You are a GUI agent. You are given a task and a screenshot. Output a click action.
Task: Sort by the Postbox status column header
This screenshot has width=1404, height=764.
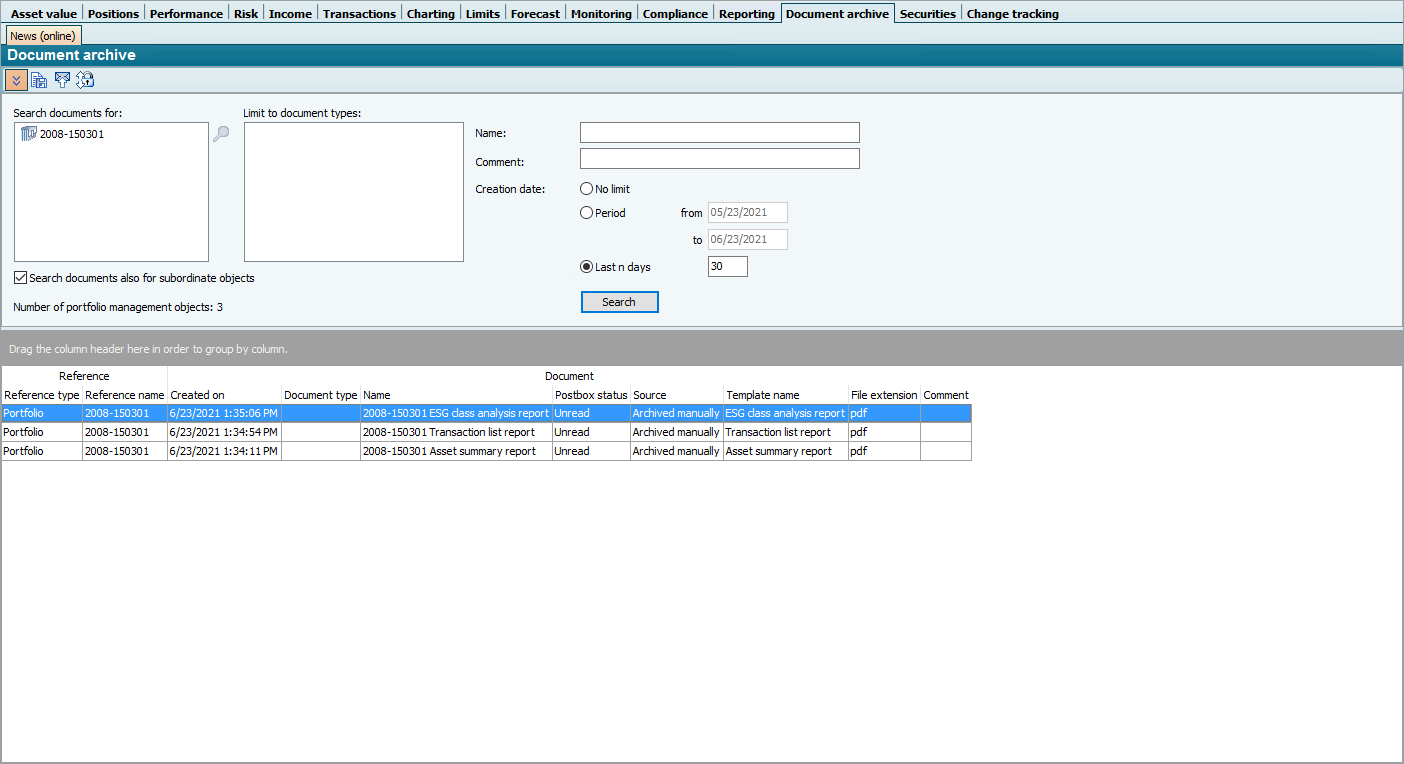[x=590, y=395]
